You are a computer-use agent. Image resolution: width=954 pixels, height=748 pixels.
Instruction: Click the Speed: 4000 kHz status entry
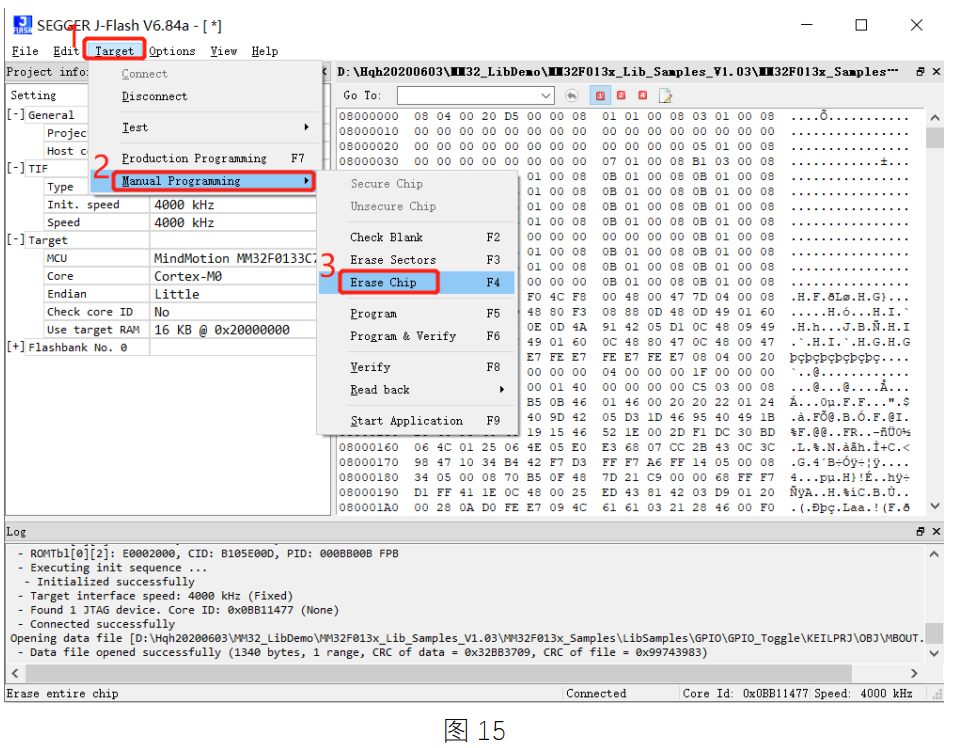tap(863, 693)
